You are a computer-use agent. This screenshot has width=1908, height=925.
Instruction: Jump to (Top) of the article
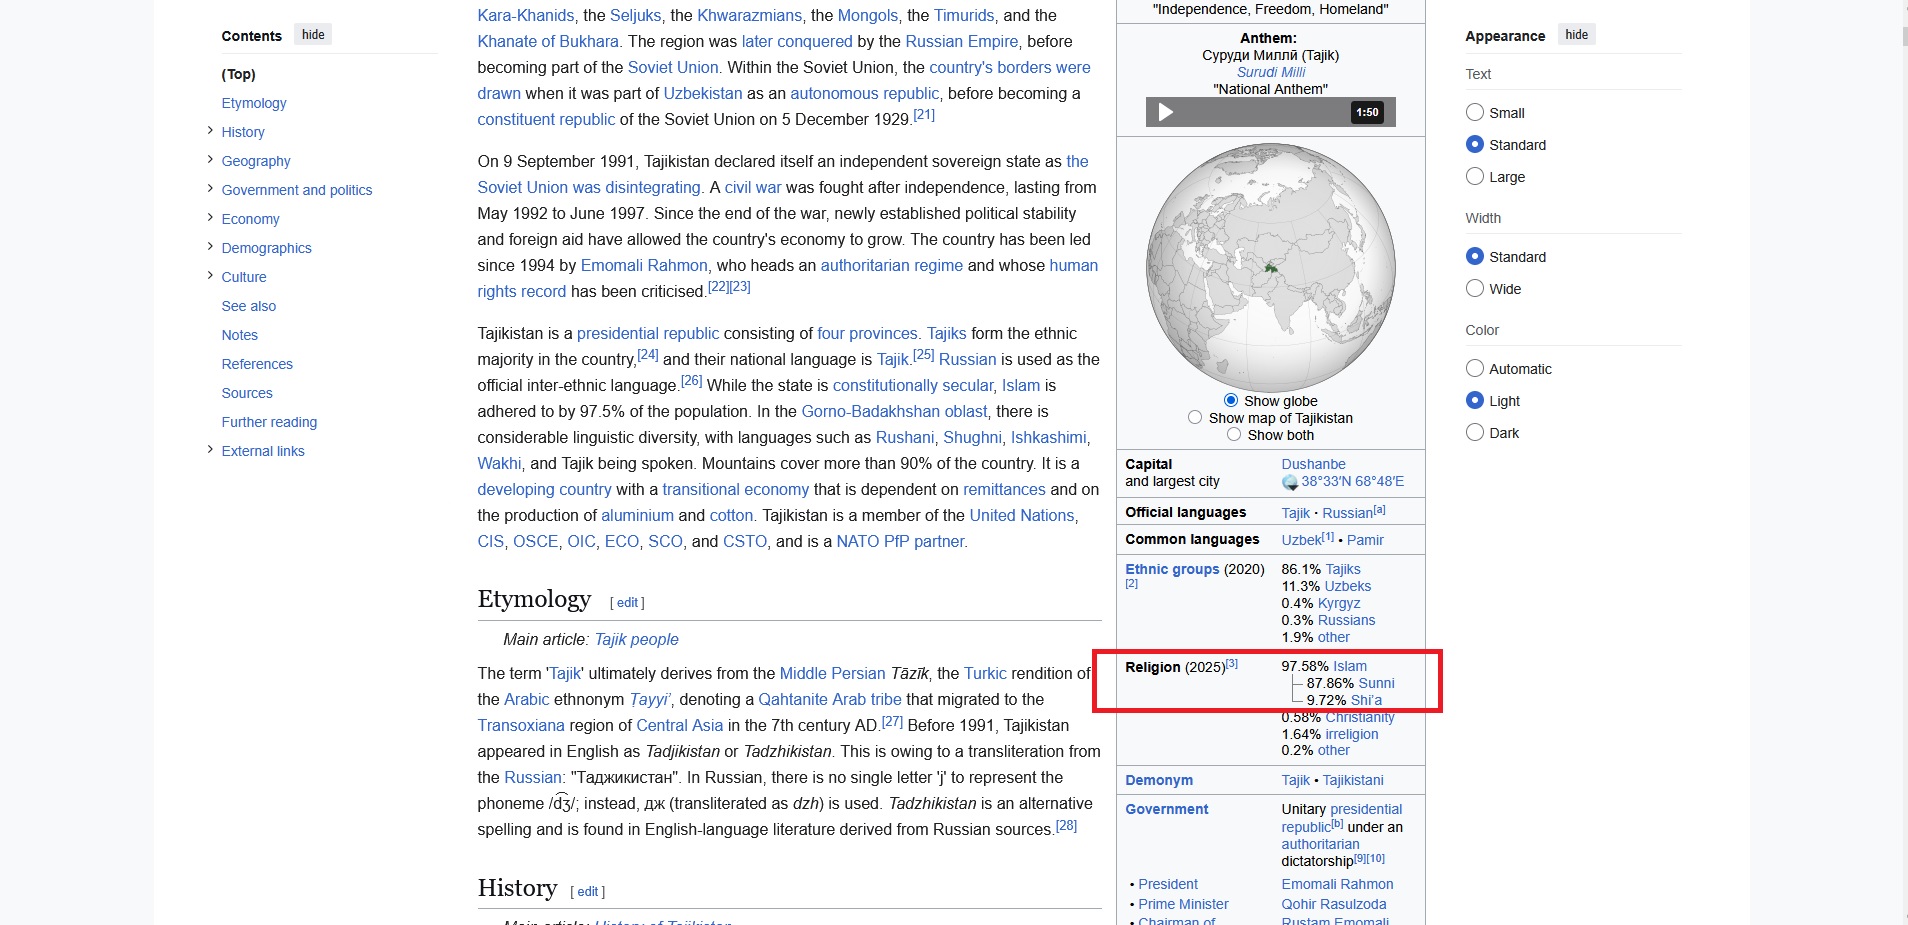[x=239, y=74]
